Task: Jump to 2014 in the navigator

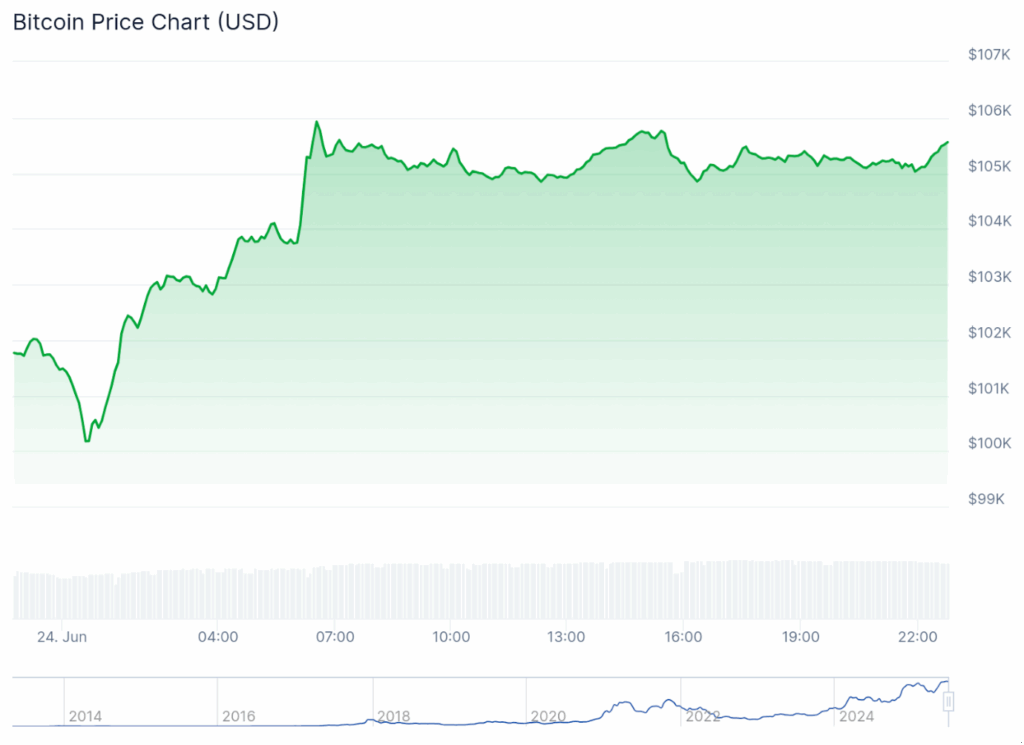Action: click(85, 716)
